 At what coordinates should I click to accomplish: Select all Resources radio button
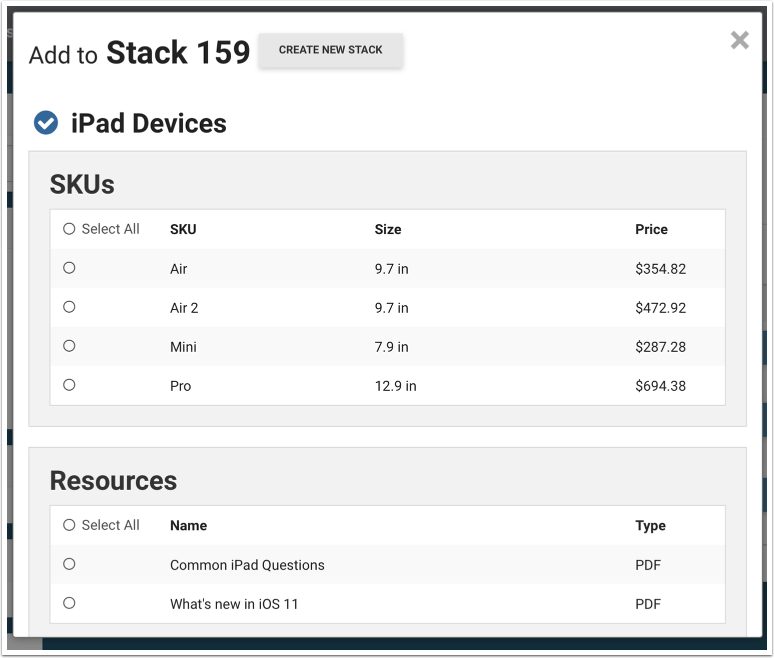(69, 525)
